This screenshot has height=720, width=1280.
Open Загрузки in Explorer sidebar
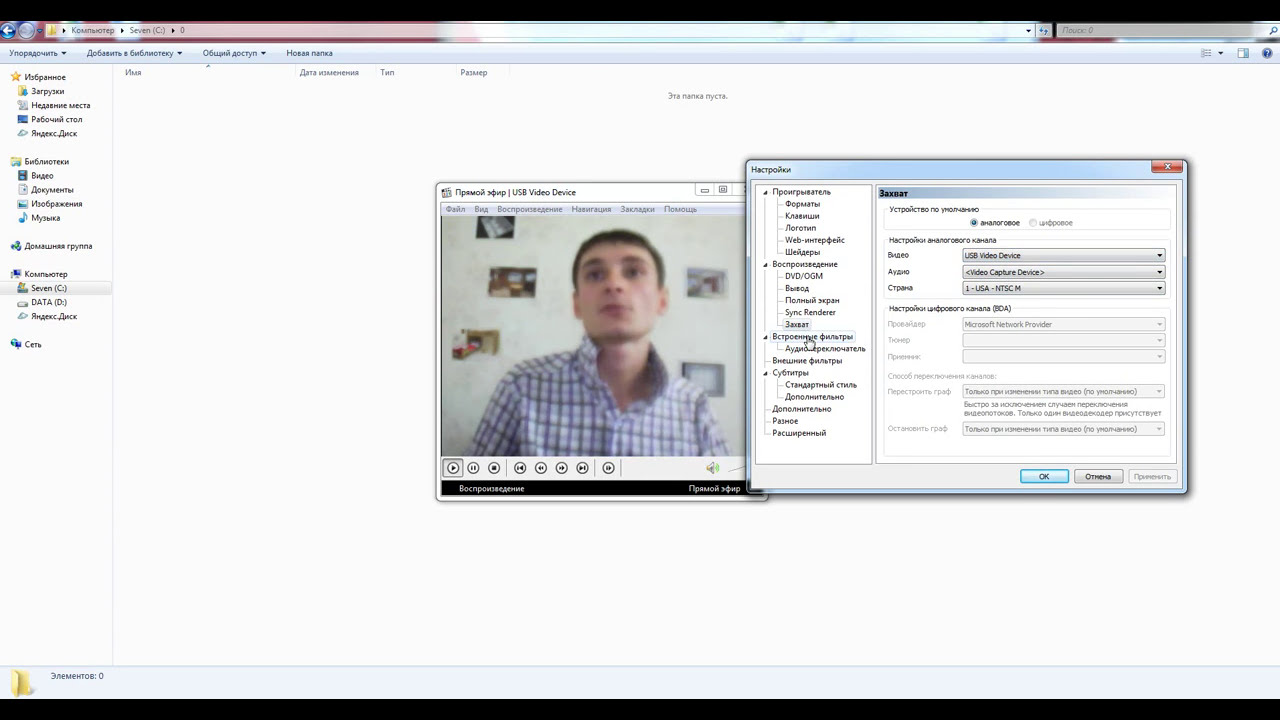[x=47, y=91]
